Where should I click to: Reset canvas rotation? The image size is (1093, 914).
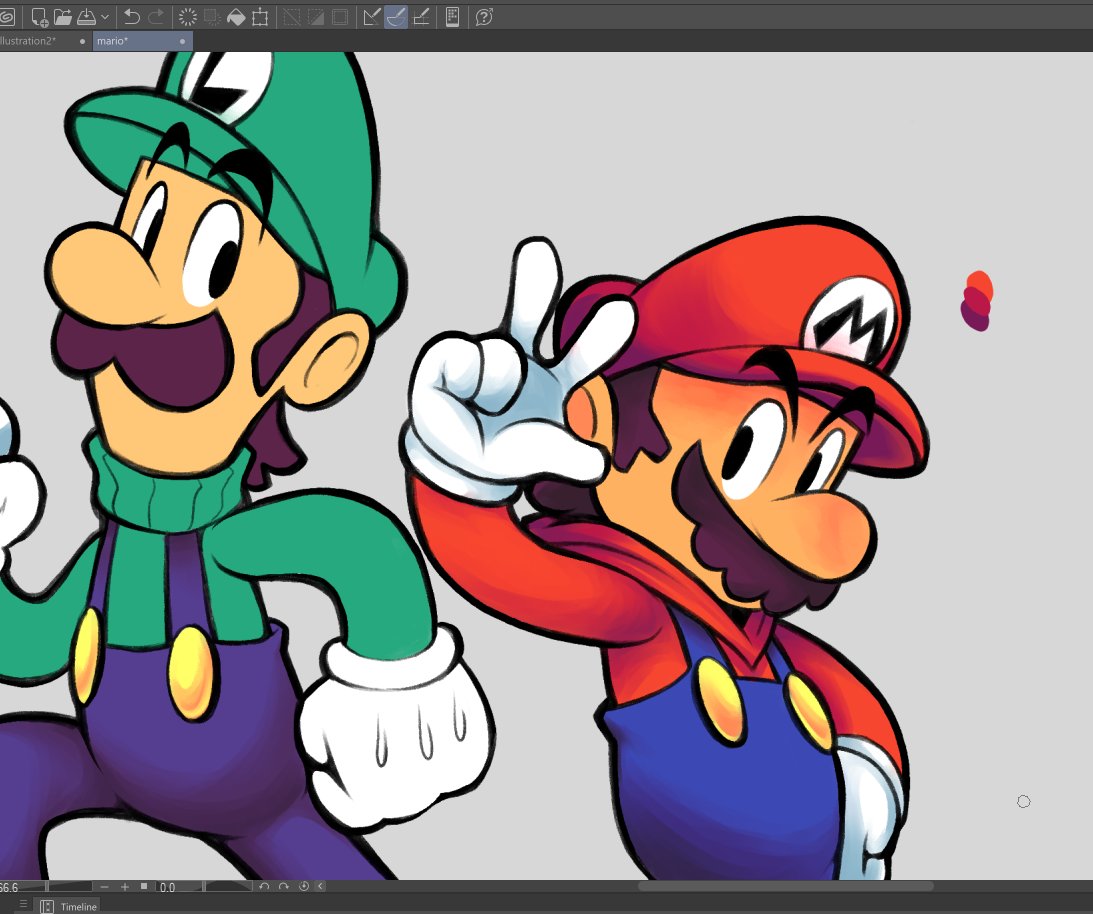tap(304, 887)
